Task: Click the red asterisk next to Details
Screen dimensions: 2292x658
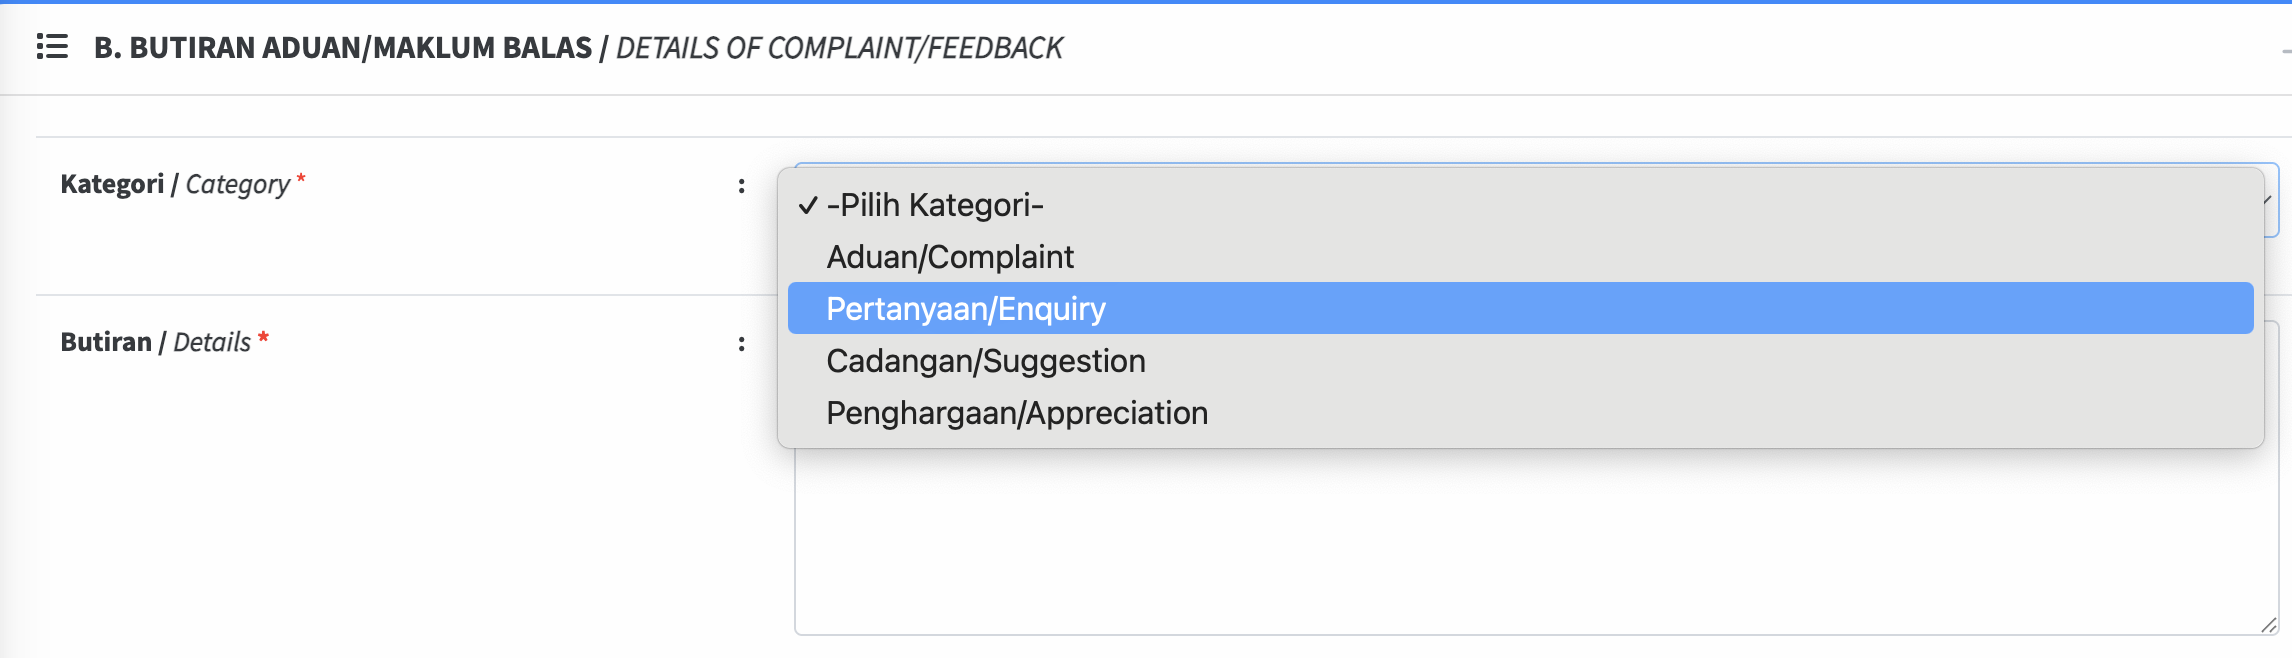Action: click(x=263, y=339)
